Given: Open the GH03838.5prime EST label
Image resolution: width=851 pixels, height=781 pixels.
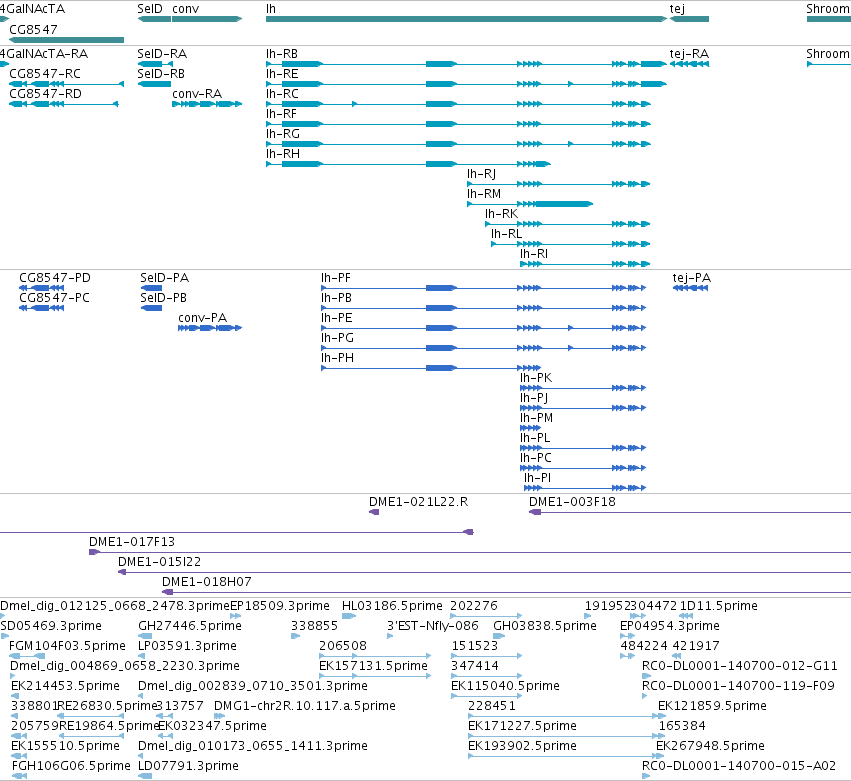Looking at the screenshot, I should [545, 626].
